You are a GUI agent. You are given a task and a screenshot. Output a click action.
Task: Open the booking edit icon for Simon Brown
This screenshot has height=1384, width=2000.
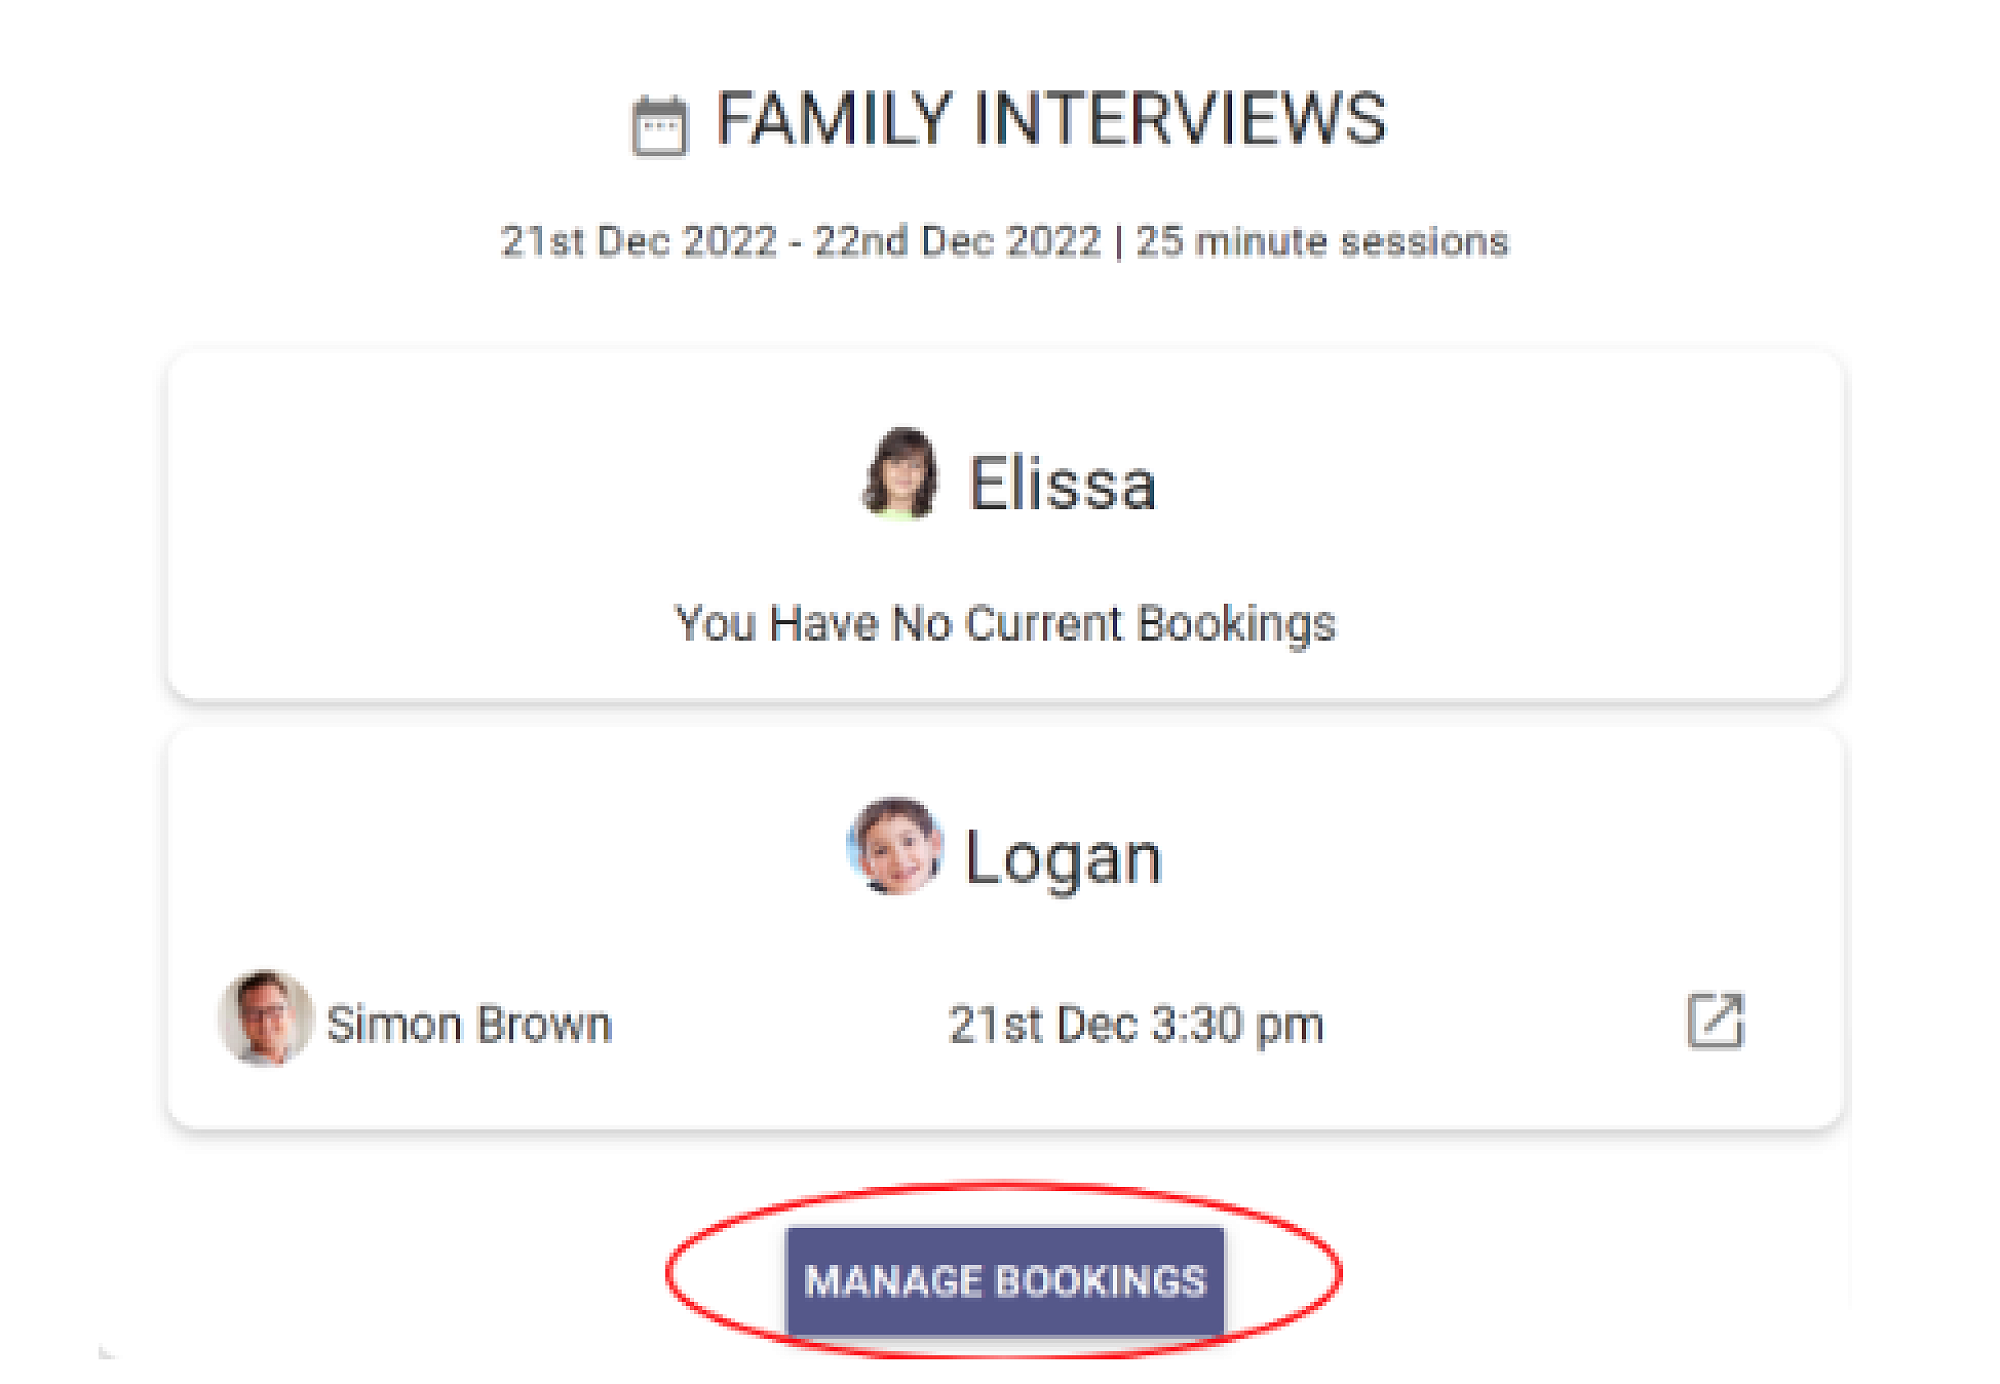tap(1715, 1021)
